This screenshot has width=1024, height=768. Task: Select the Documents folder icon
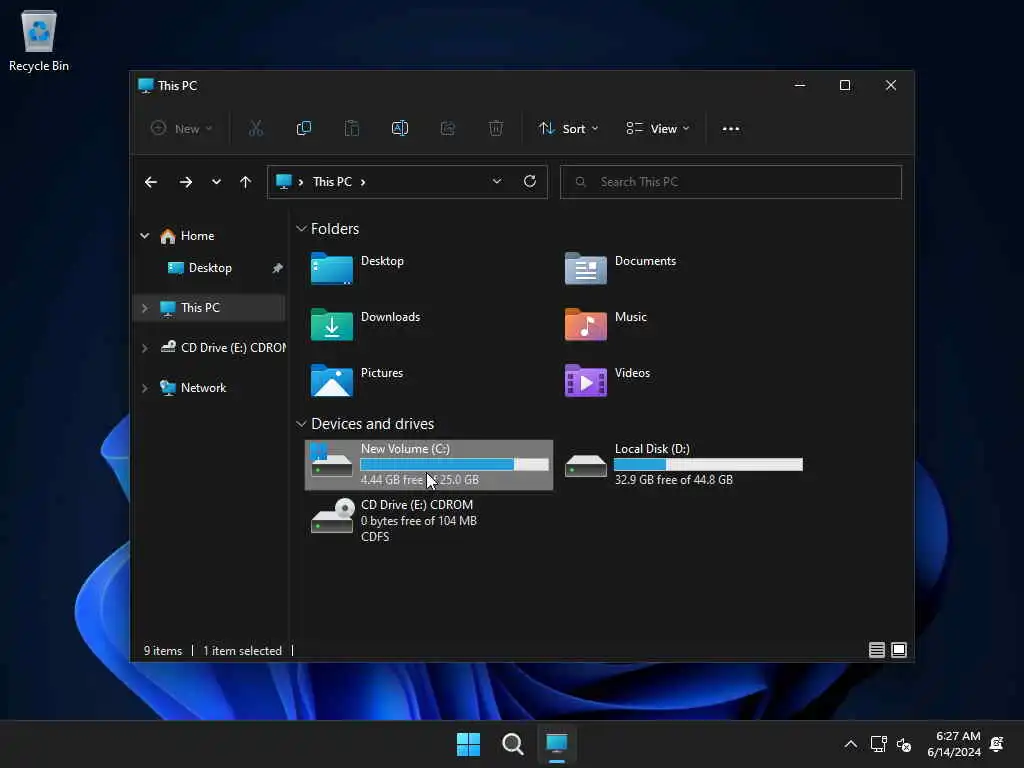tap(585, 268)
